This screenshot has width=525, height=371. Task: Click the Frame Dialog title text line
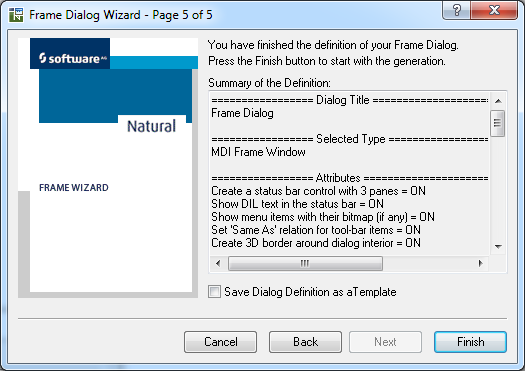click(242, 113)
